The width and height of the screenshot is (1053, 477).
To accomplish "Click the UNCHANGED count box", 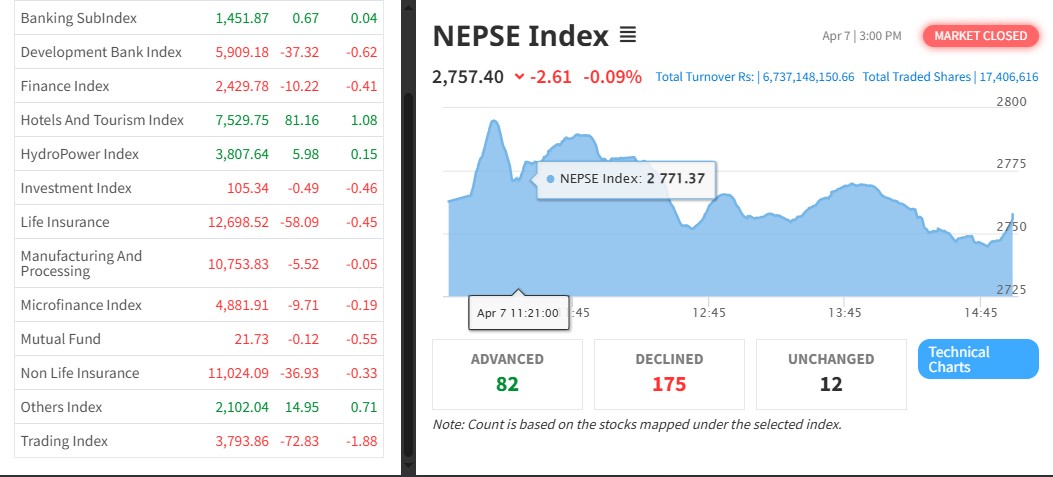I will (831, 373).
